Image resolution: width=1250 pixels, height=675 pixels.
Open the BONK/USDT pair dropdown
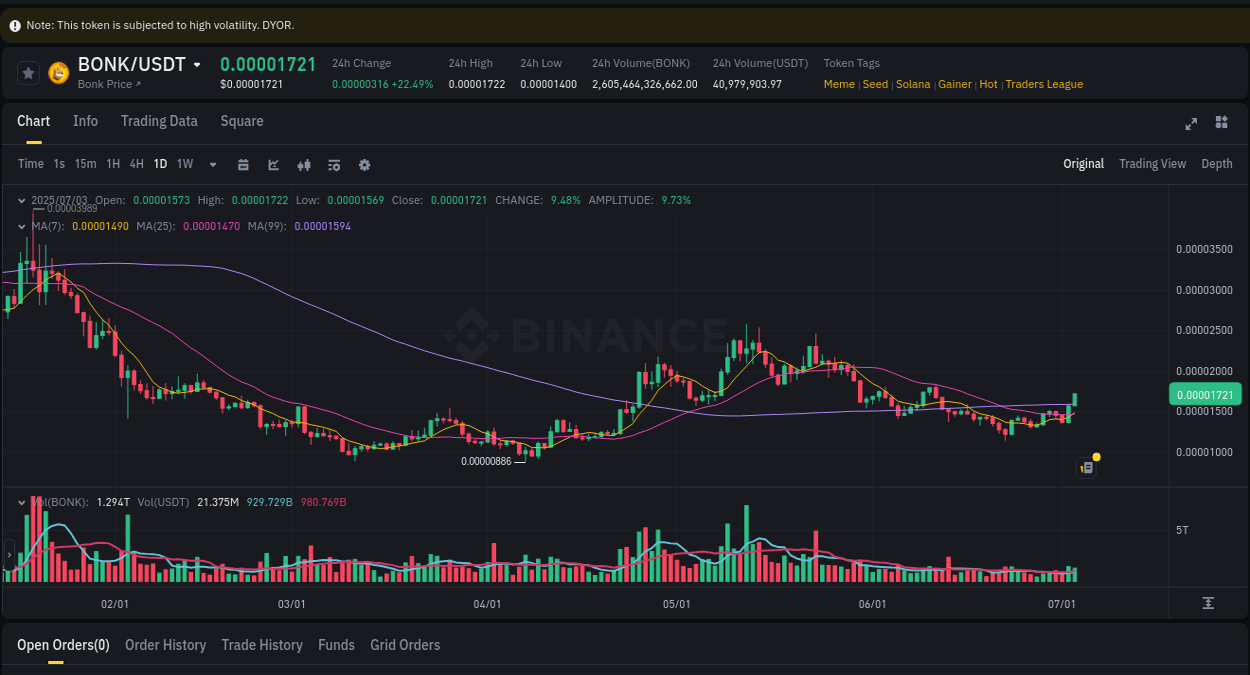(x=197, y=64)
